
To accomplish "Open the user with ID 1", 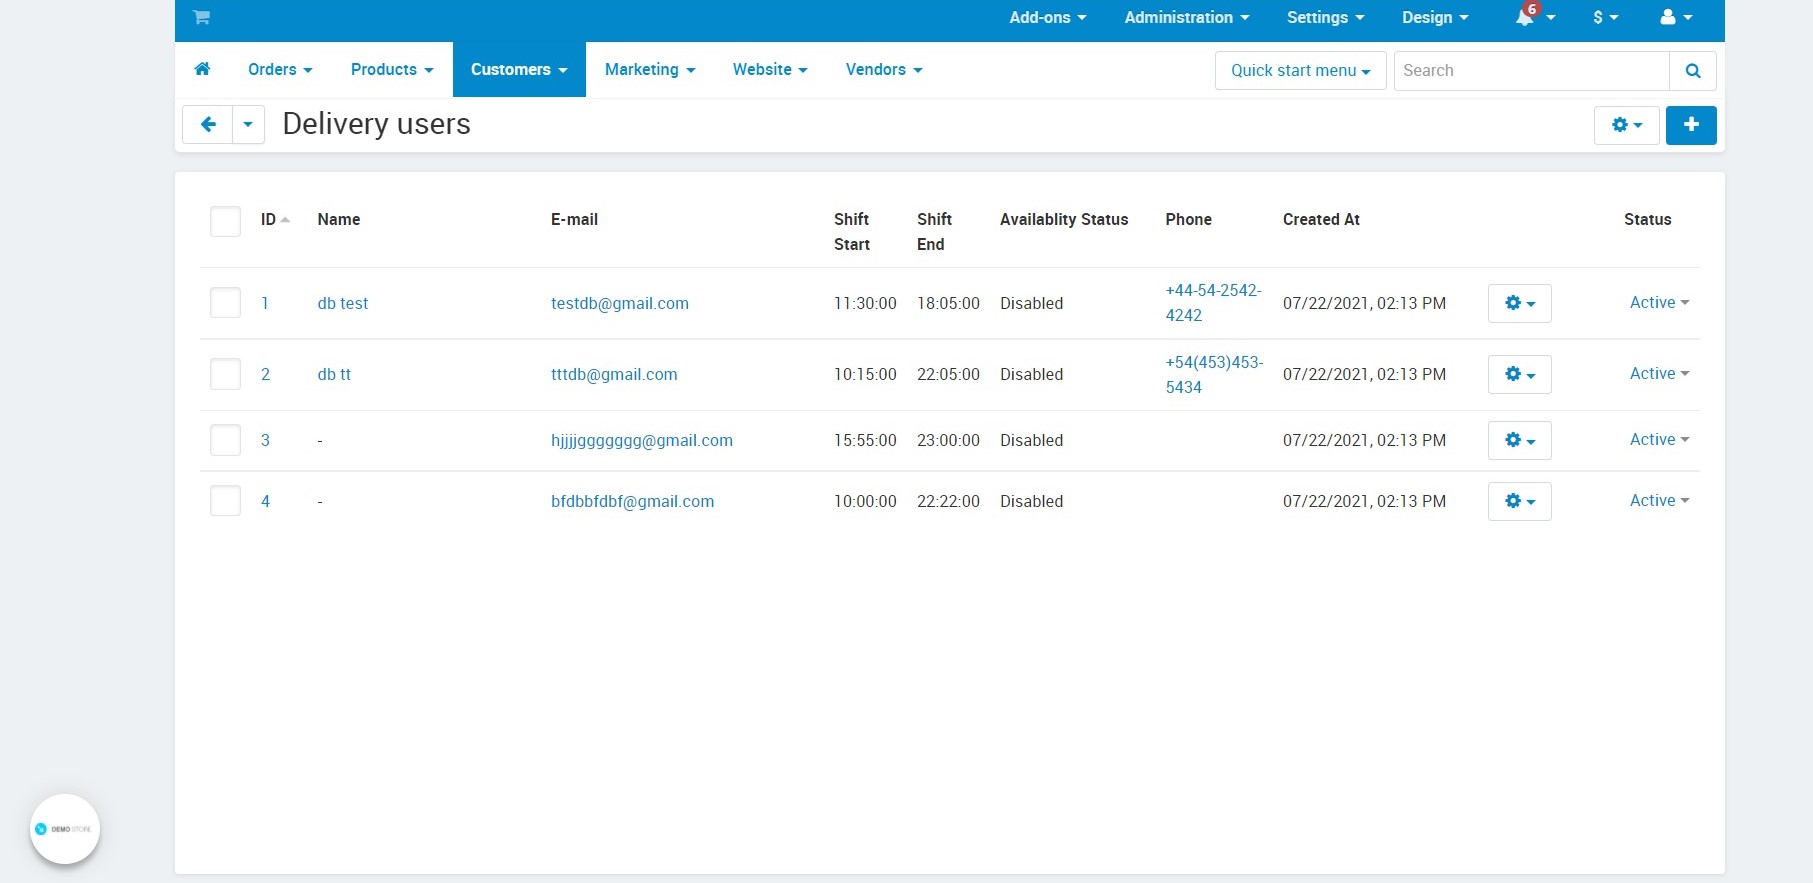I will 265,303.
